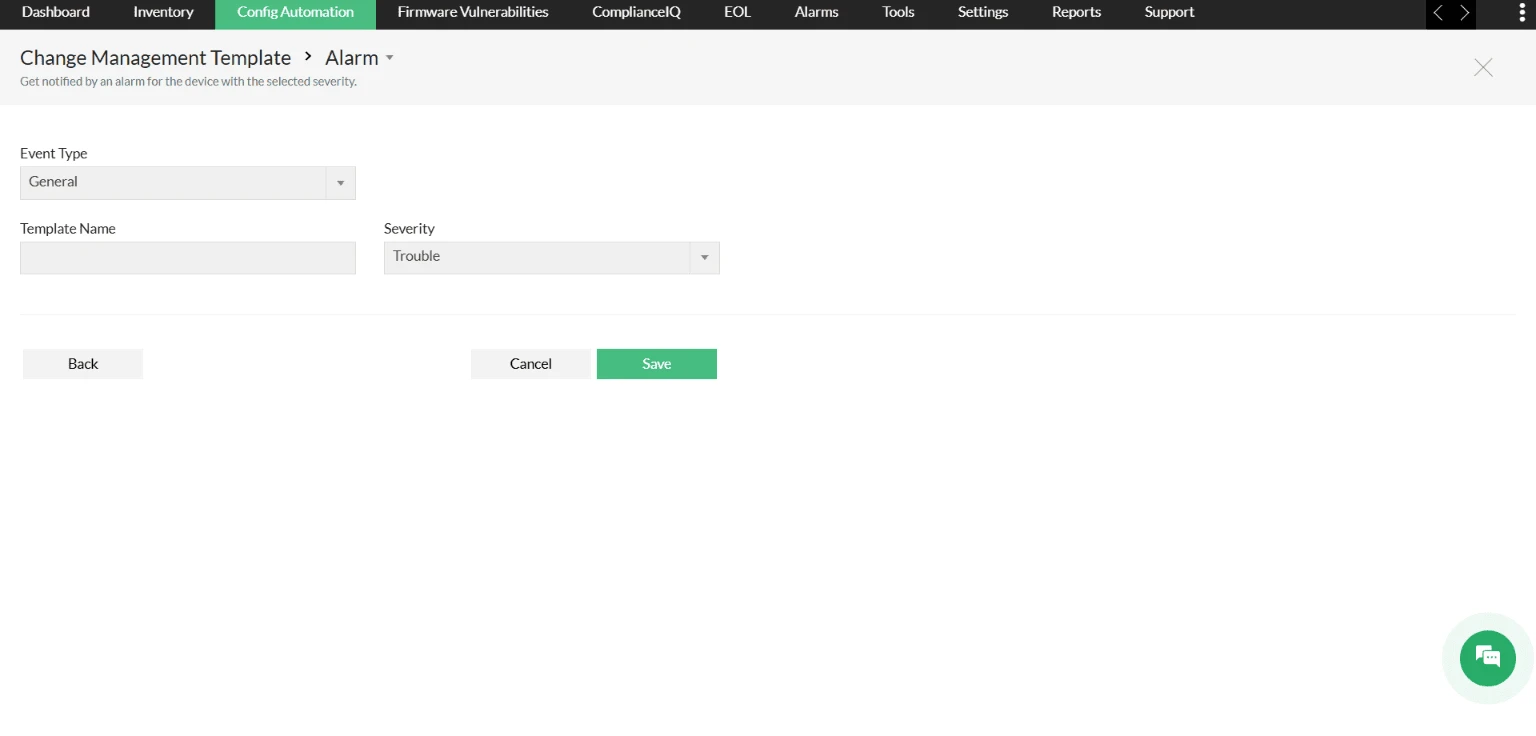Click the left arrow navigation icon
The height and width of the screenshot is (736, 1536).
1438,13
